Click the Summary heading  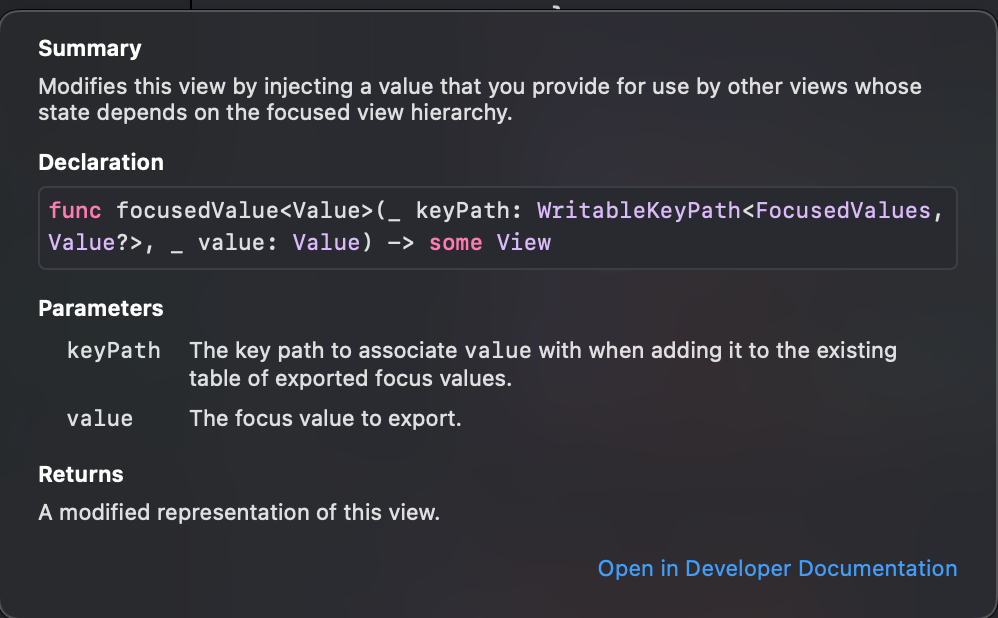90,48
